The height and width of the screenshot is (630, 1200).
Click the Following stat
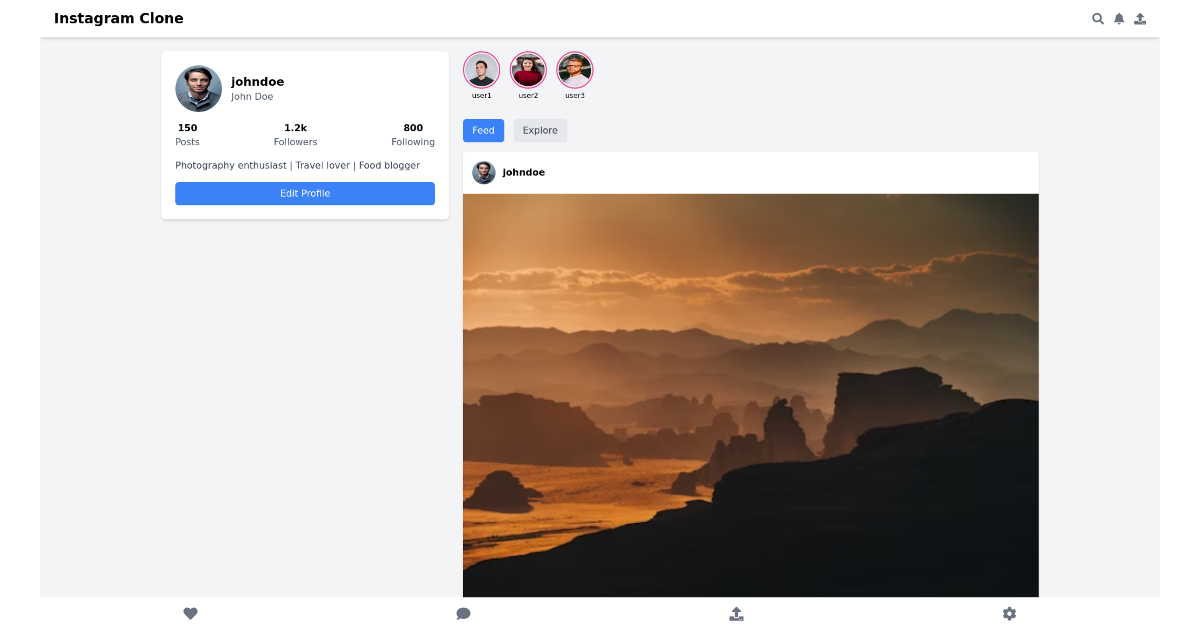[x=413, y=134]
